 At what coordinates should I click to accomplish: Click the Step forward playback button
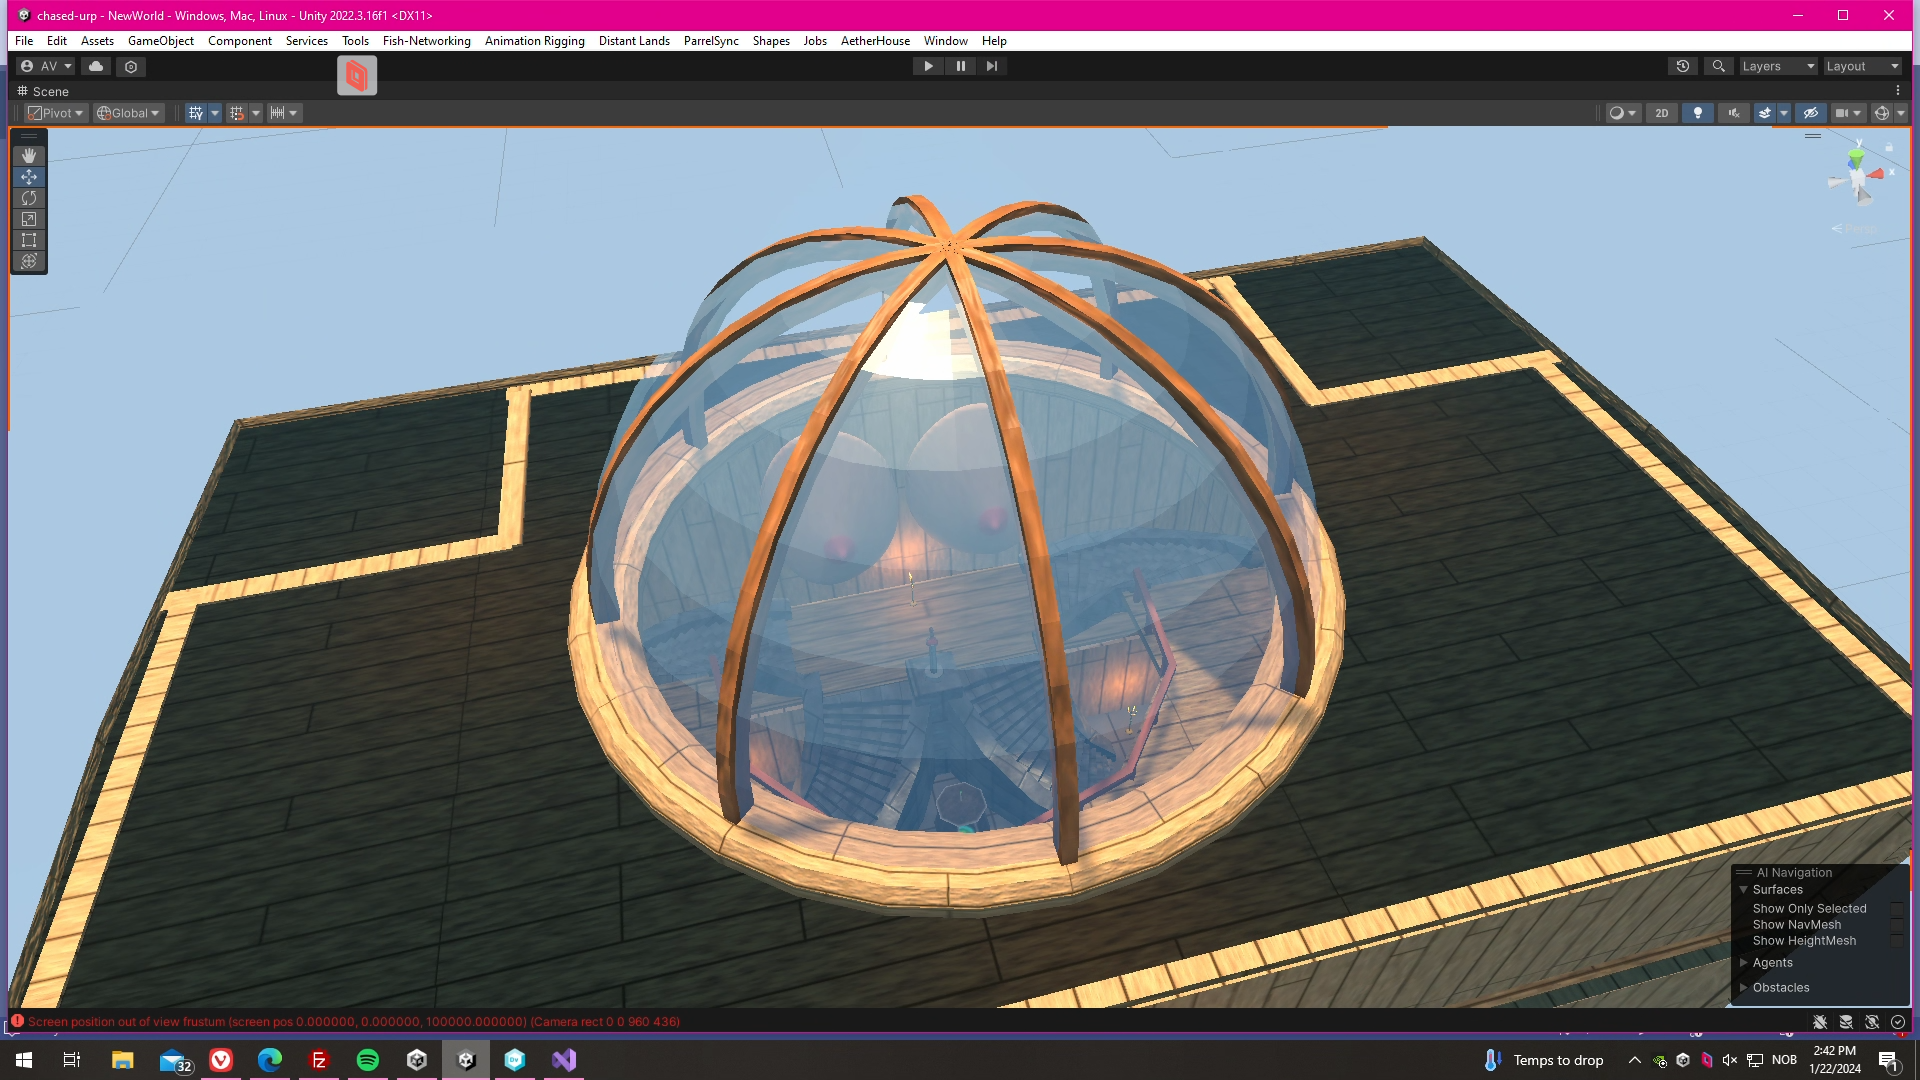(x=991, y=66)
